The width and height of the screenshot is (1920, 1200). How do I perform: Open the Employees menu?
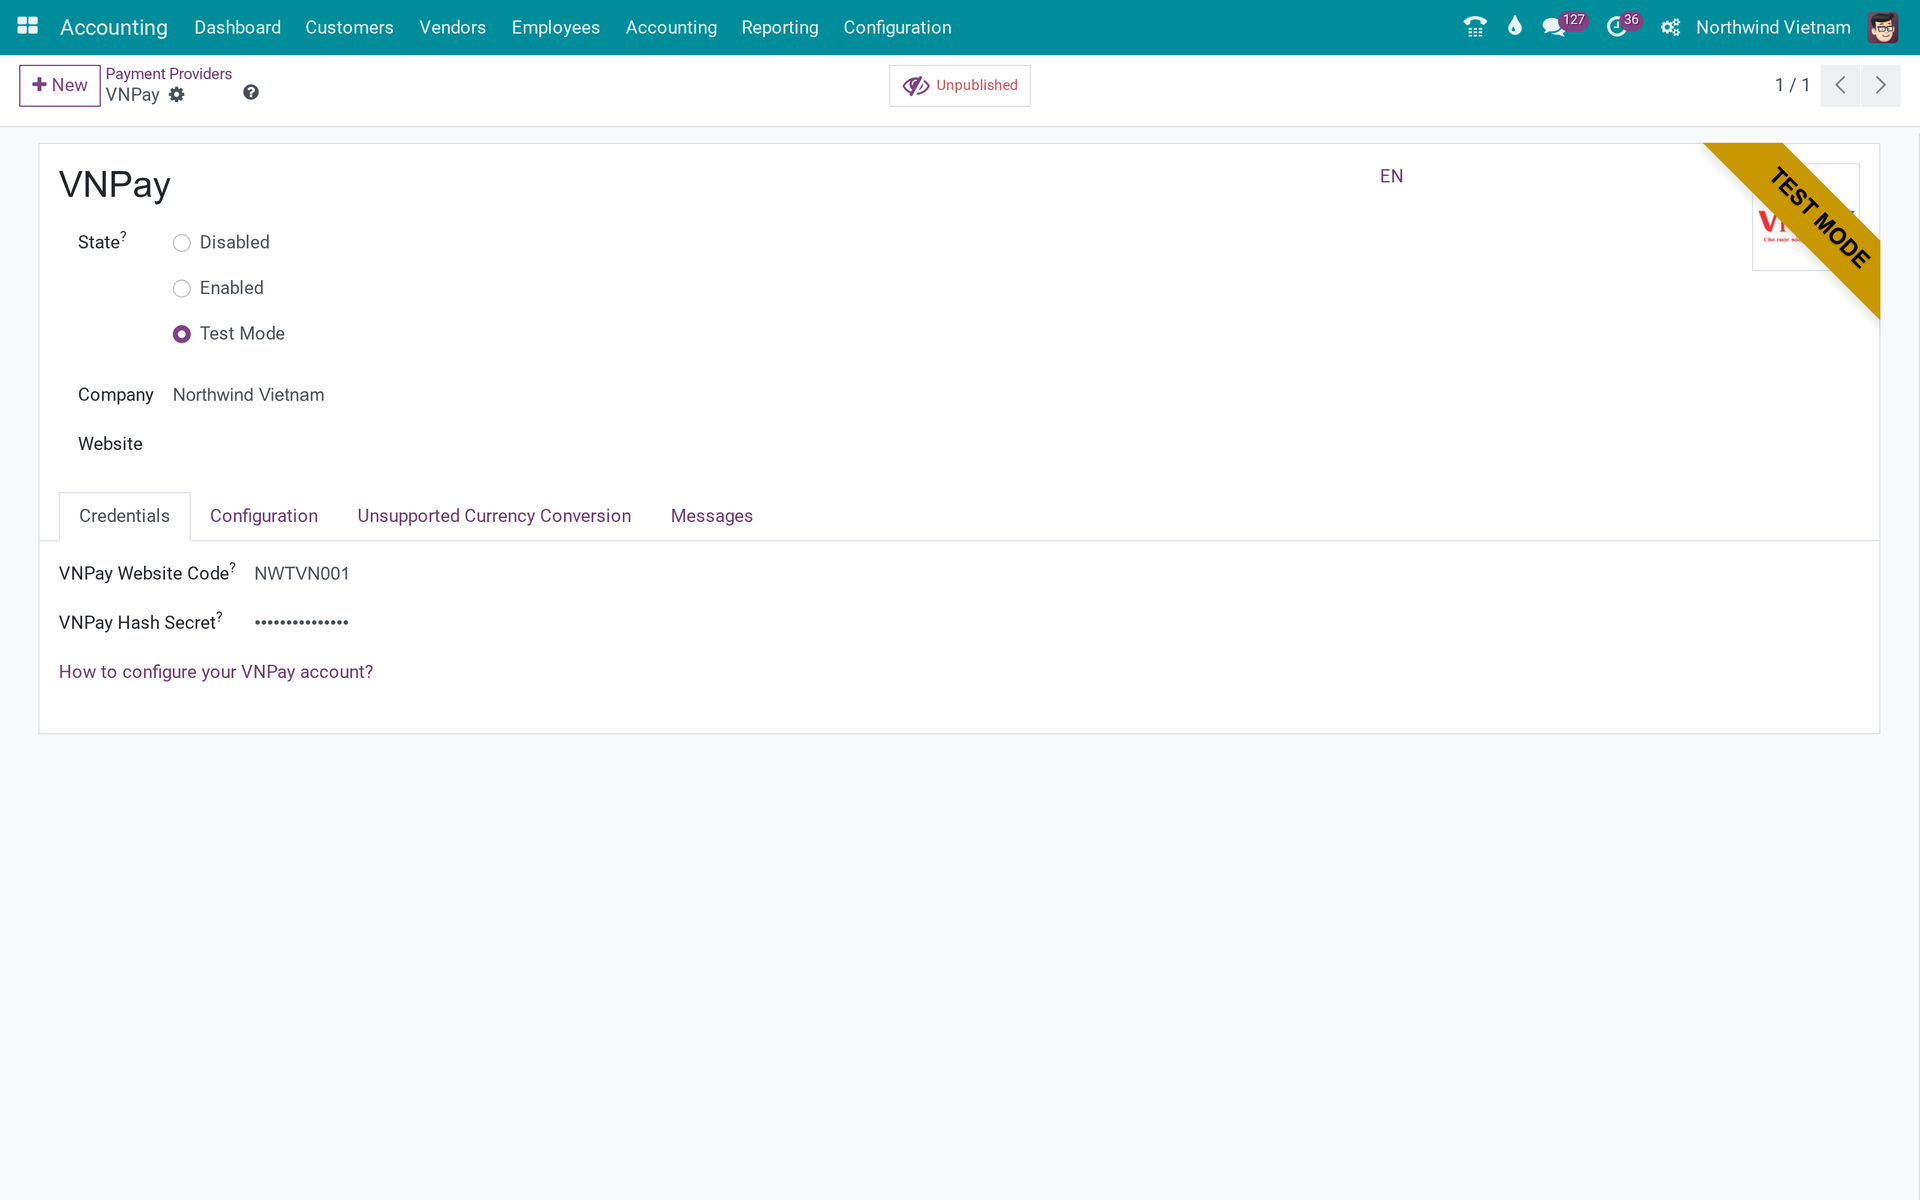[x=555, y=27]
